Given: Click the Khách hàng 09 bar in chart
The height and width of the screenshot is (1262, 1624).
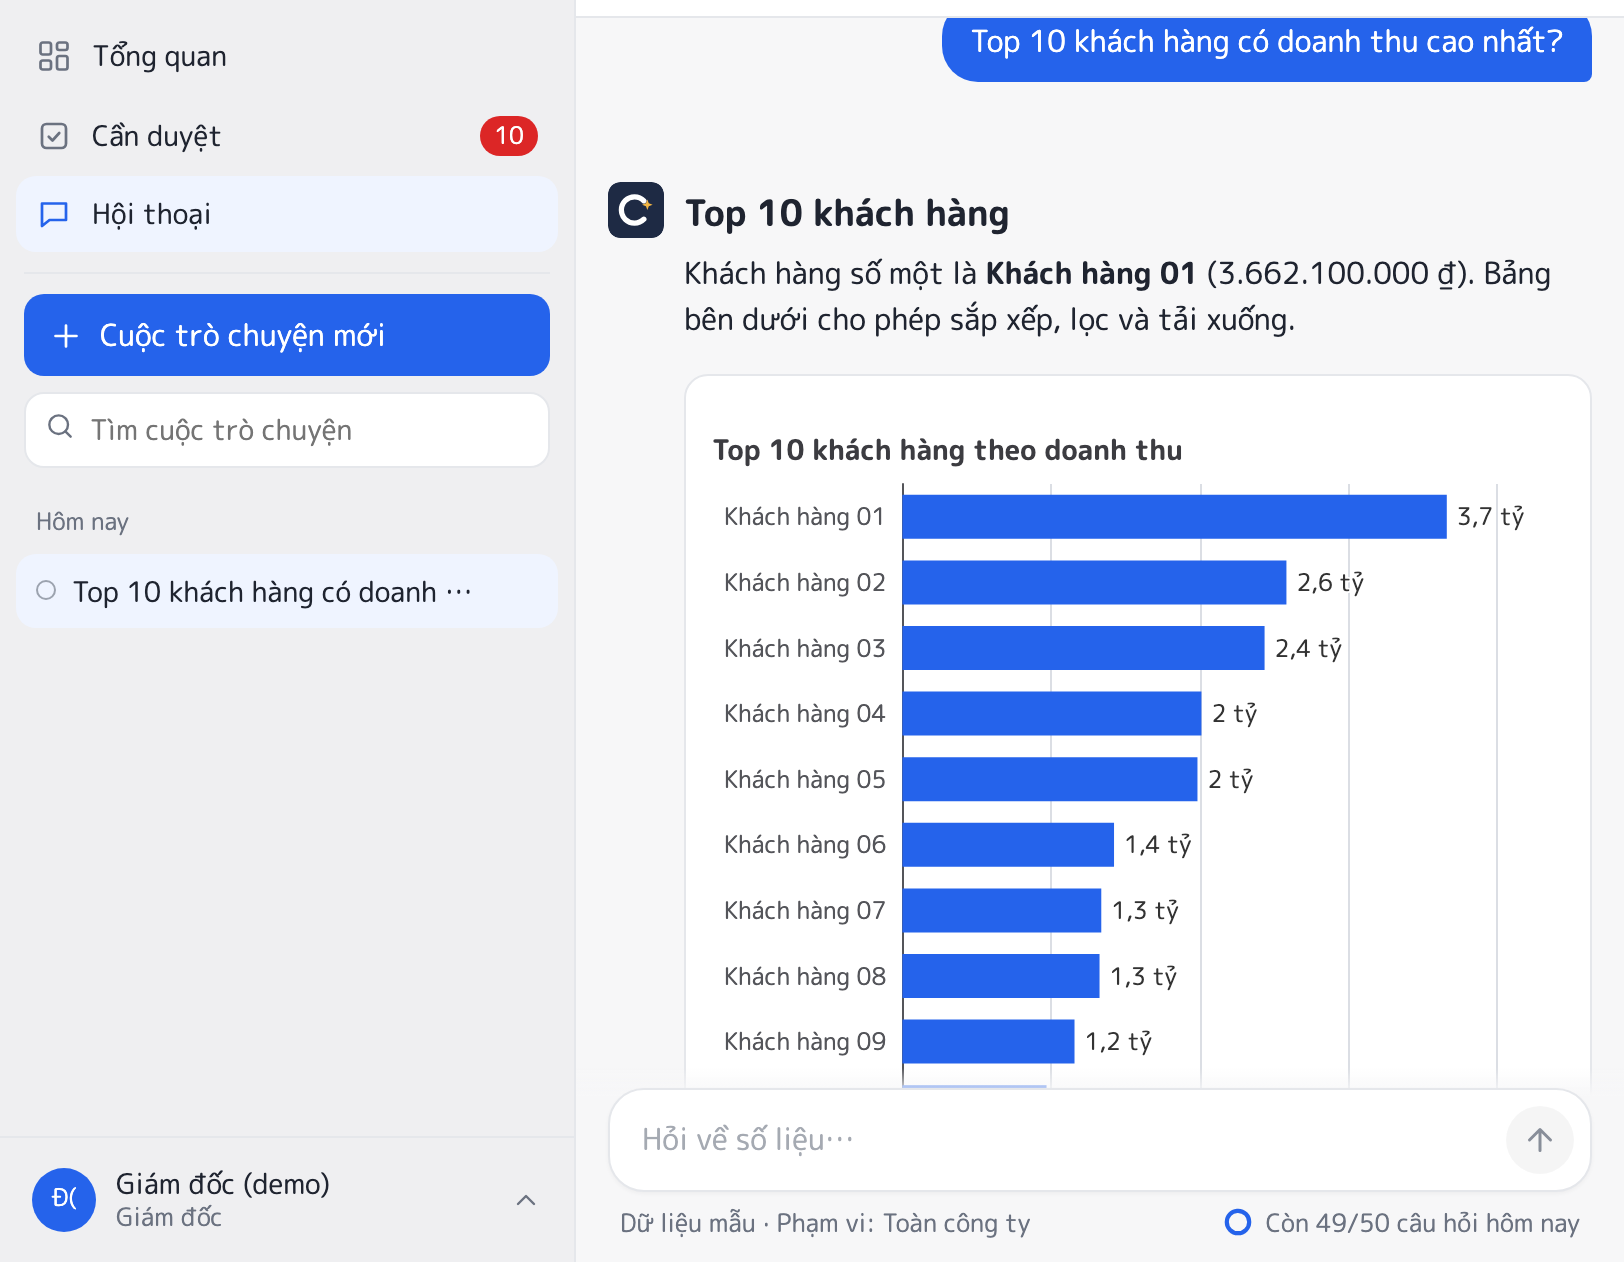Looking at the screenshot, I should 988,1042.
